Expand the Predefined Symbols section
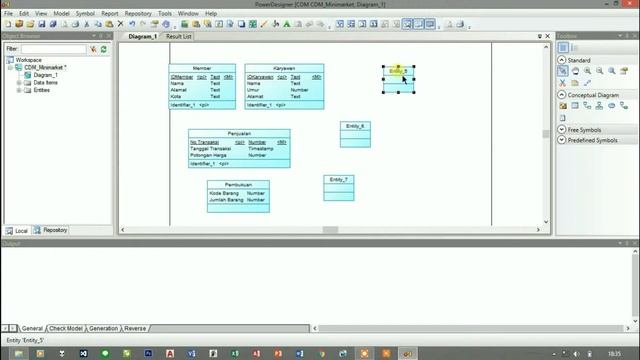 click(562, 140)
